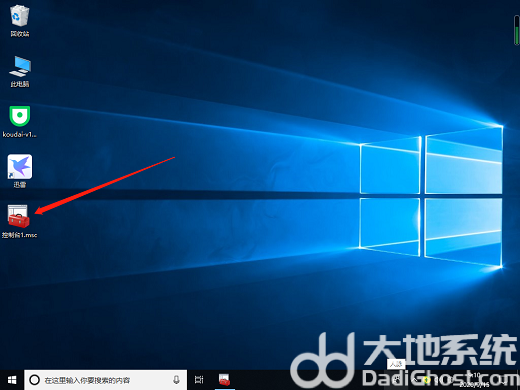The height and width of the screenshot is (390, 520).
Task: Select the 控制台1.msc toolbox icon
Action: point(19,216)
